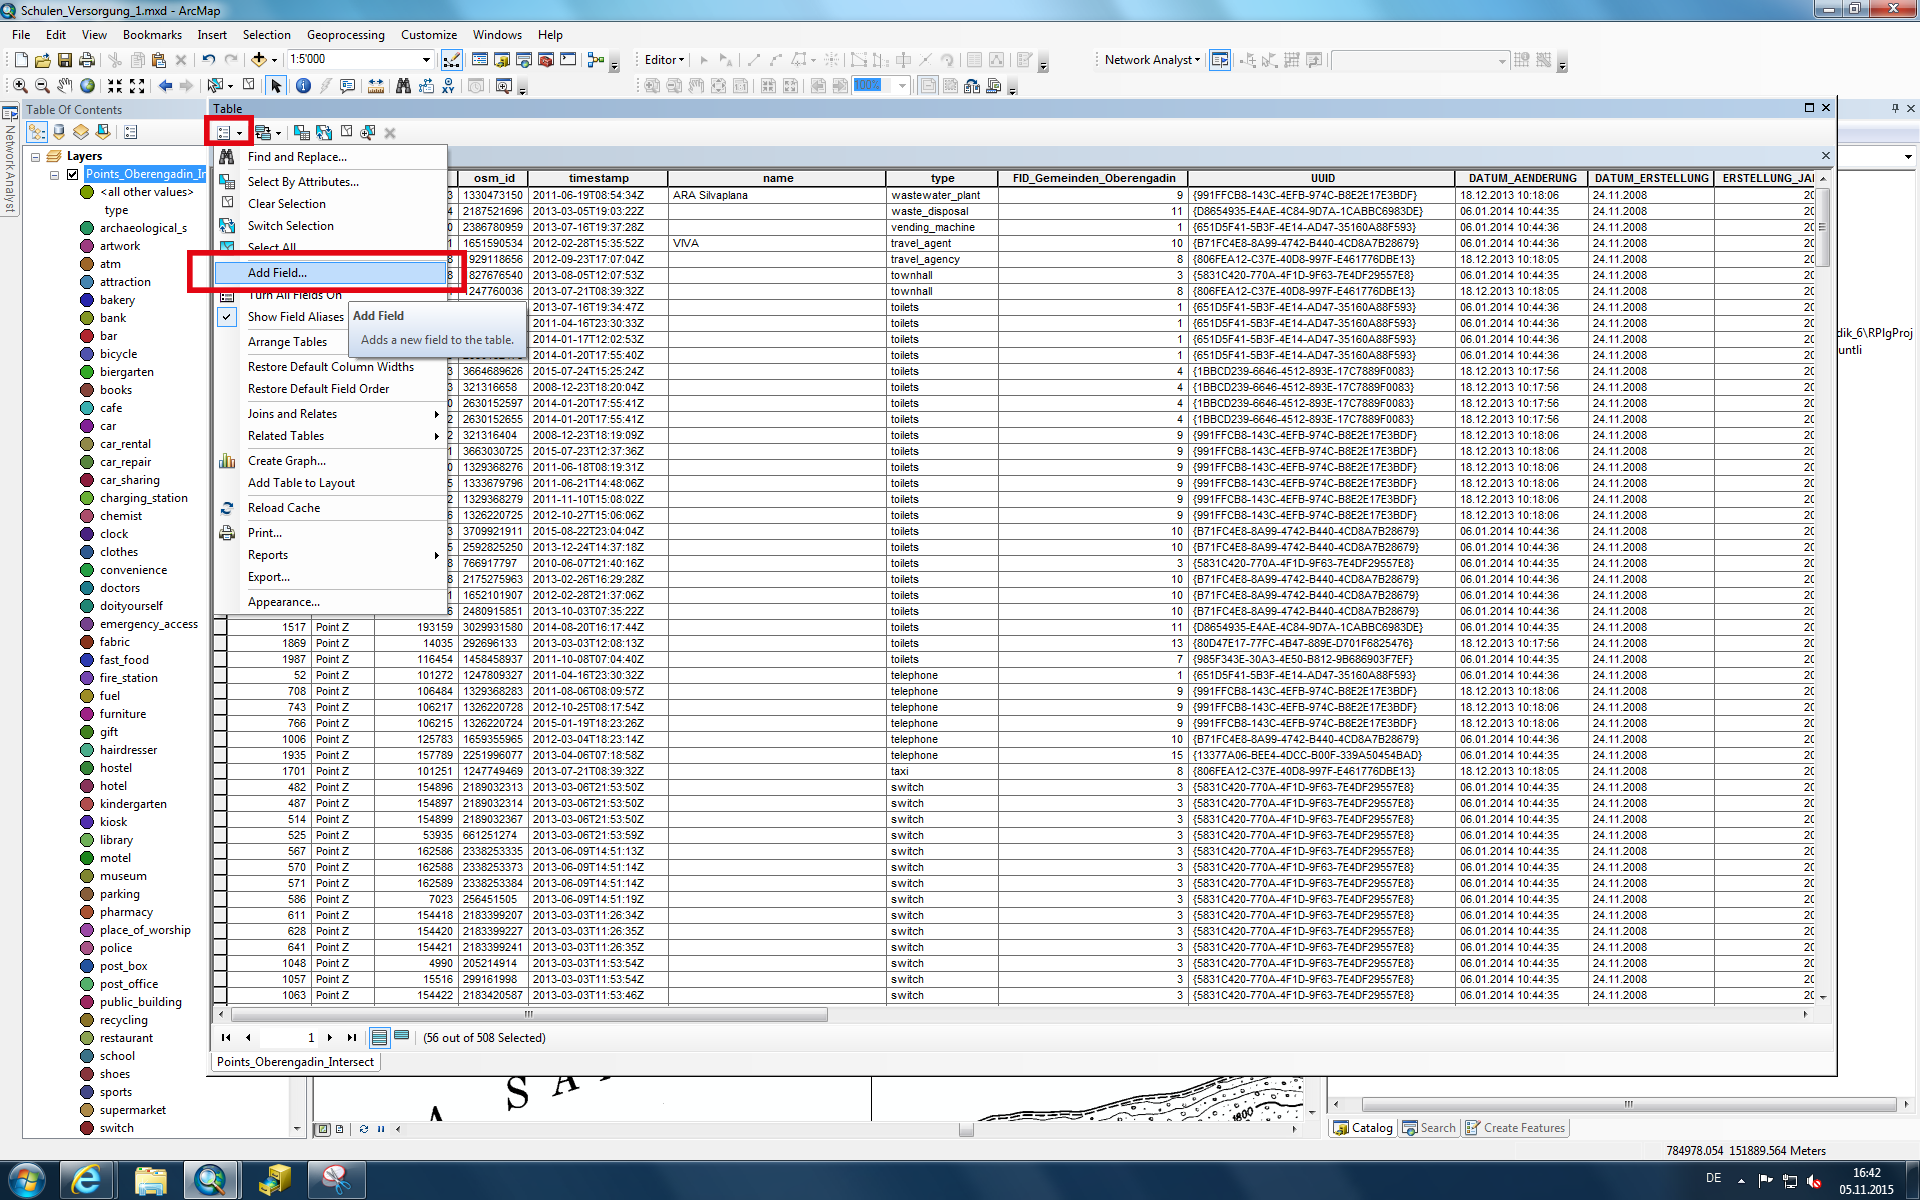Click the Find binoculars icon

(403, 86)
